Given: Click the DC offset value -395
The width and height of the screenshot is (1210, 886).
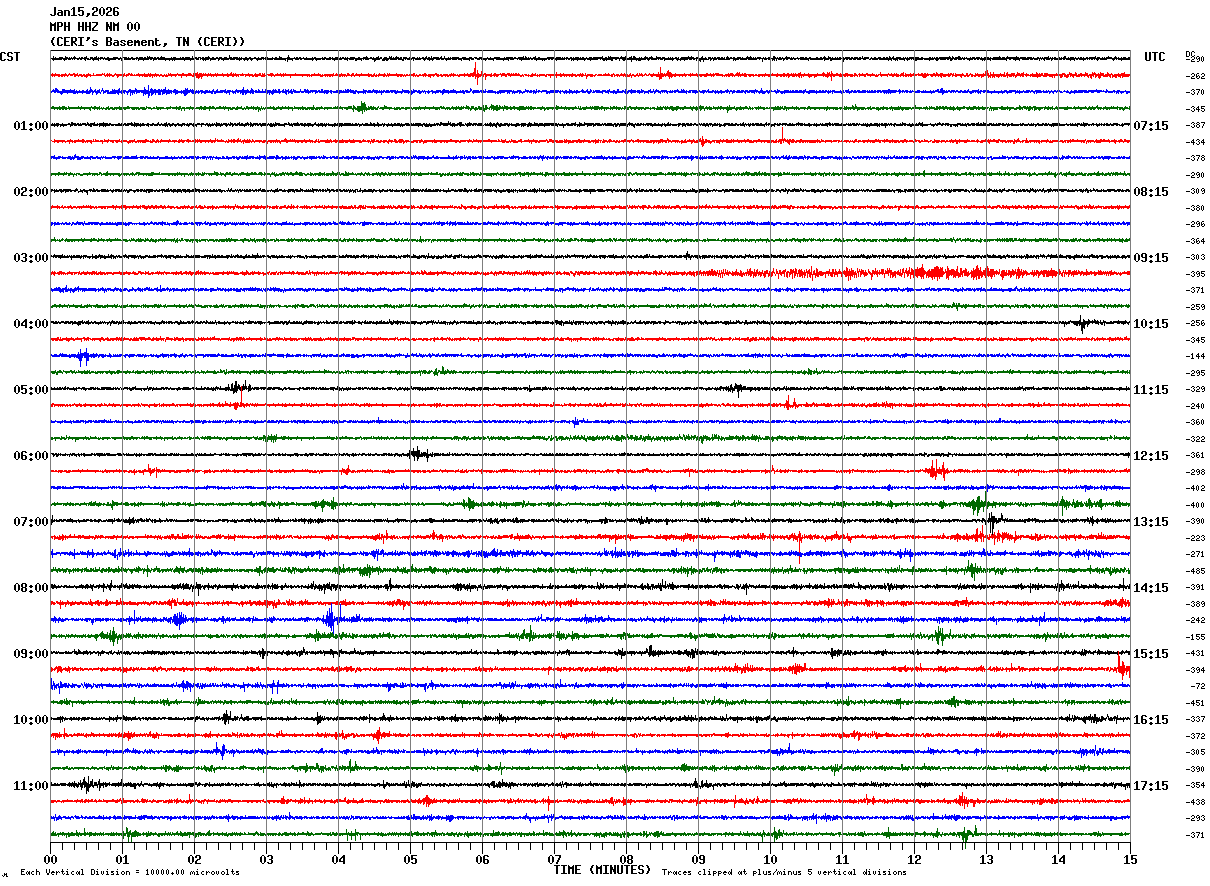Looking at the screenshot, I should click(1195, 274).
